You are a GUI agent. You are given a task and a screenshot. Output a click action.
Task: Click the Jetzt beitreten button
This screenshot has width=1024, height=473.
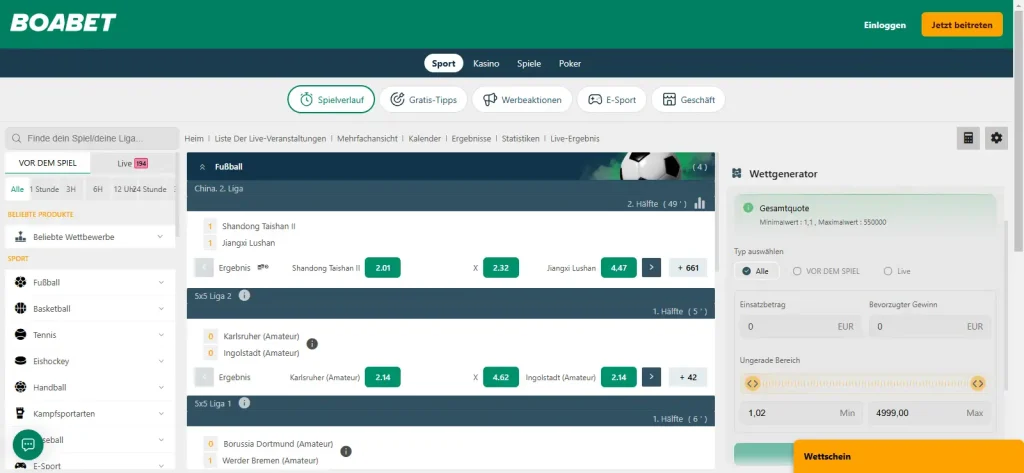(x=962, y=25)
